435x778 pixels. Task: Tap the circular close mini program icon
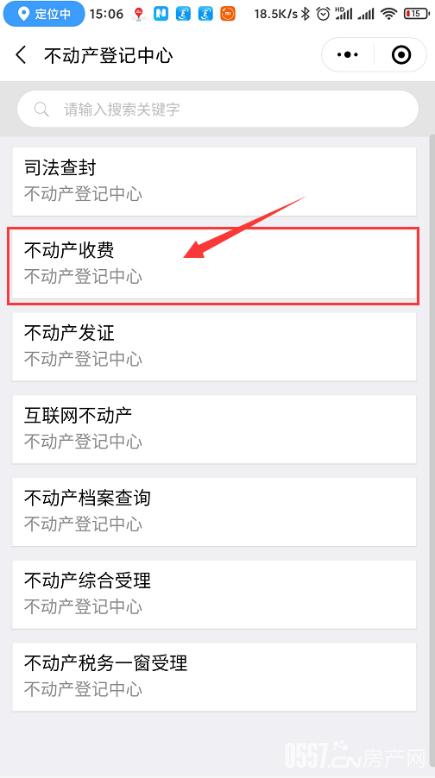click(401, 55)
